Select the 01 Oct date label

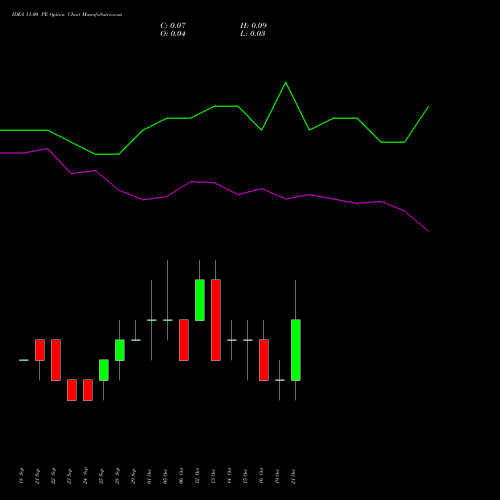point(150,476)
